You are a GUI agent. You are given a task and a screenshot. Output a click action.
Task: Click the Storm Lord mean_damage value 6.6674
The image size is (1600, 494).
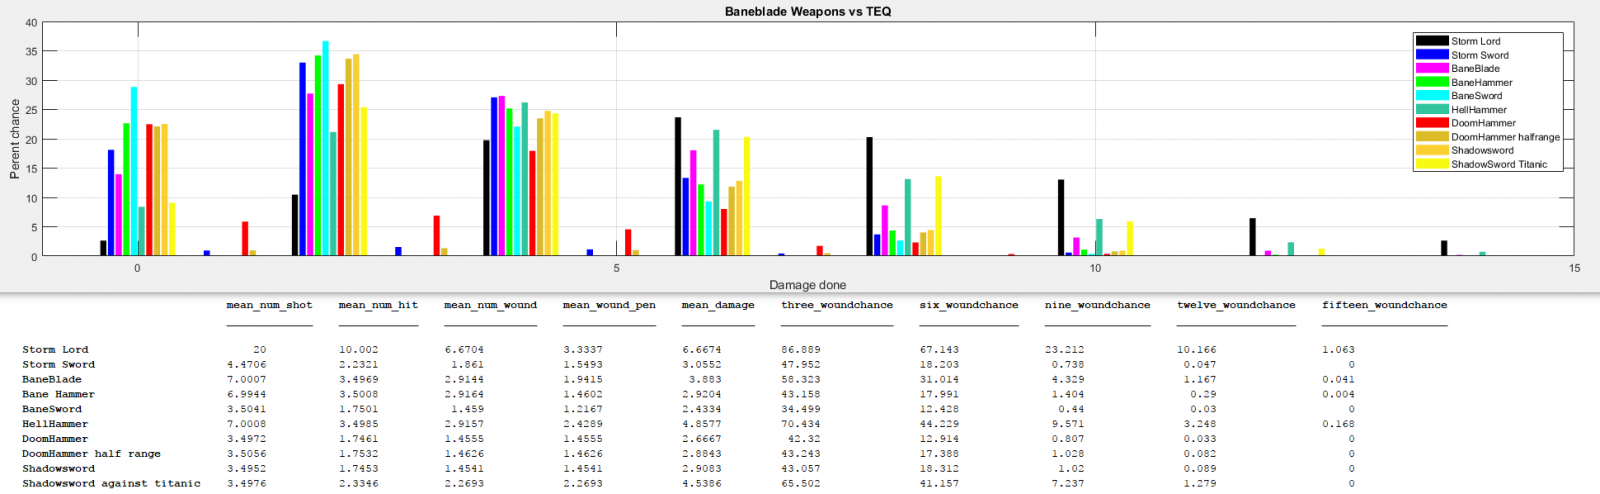pyautogui.click(x=703, y=350)
